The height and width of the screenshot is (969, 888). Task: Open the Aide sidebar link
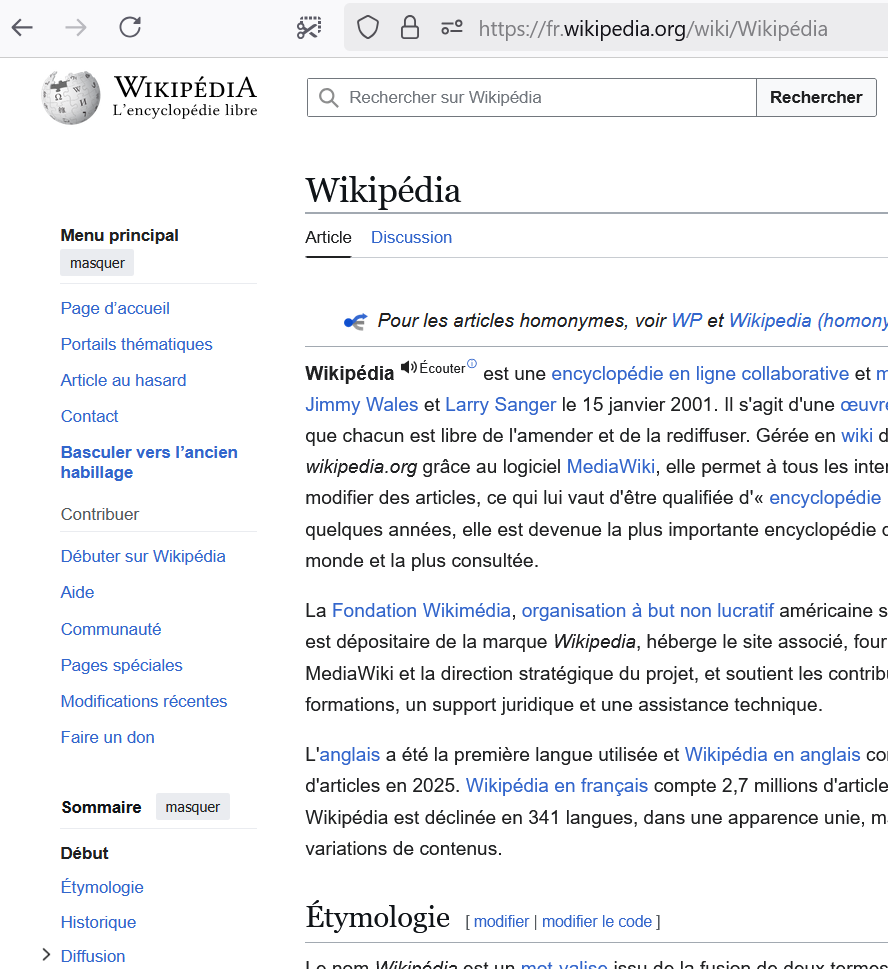77,592
